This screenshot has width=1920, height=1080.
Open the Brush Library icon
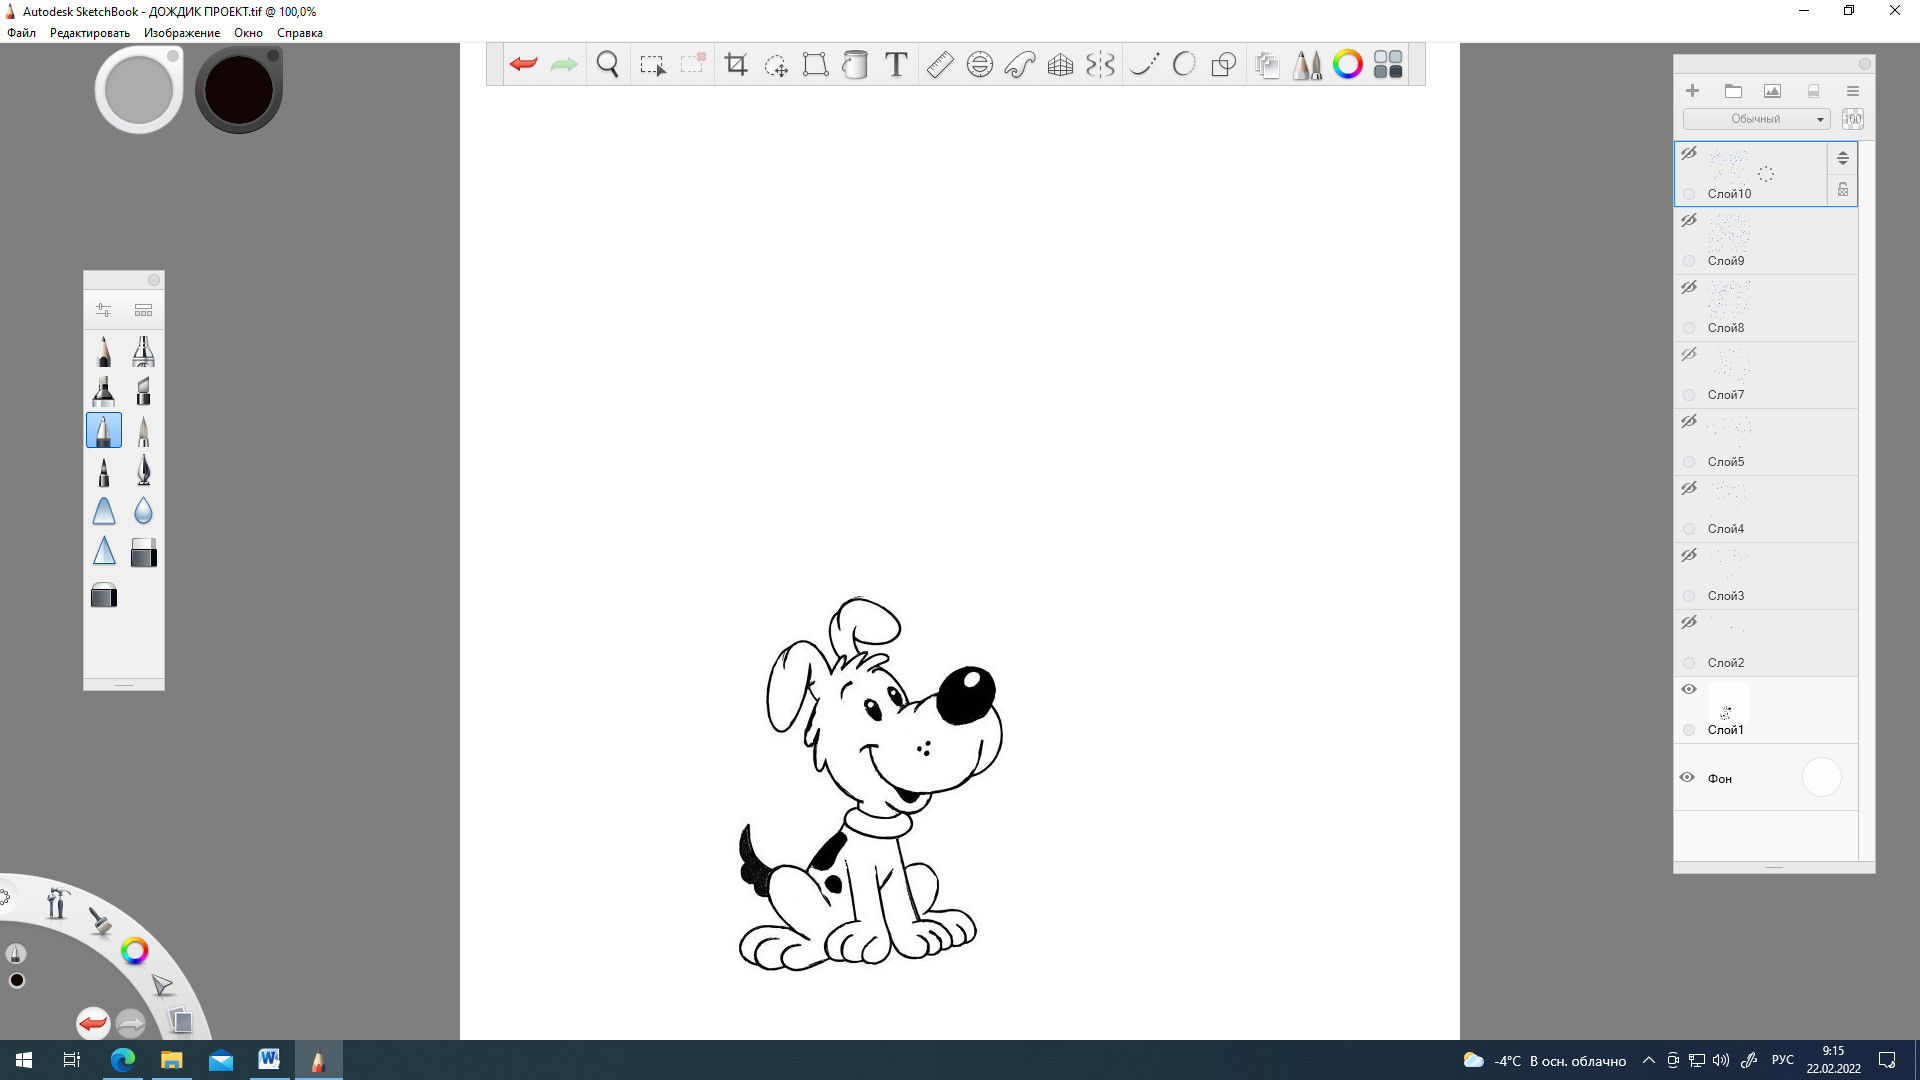click(143, 310)
